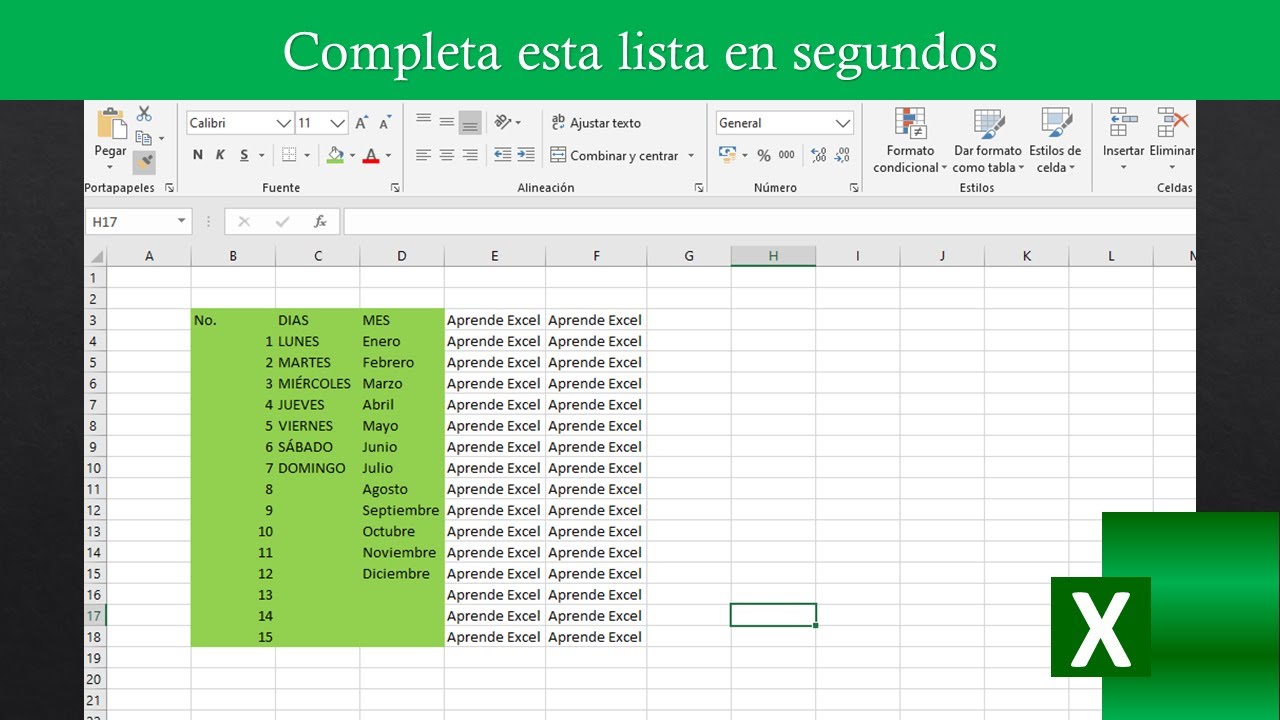Screen dimensions: 1280x720
Task: Decrease font size with the smaller A icon
Action: 386,123
